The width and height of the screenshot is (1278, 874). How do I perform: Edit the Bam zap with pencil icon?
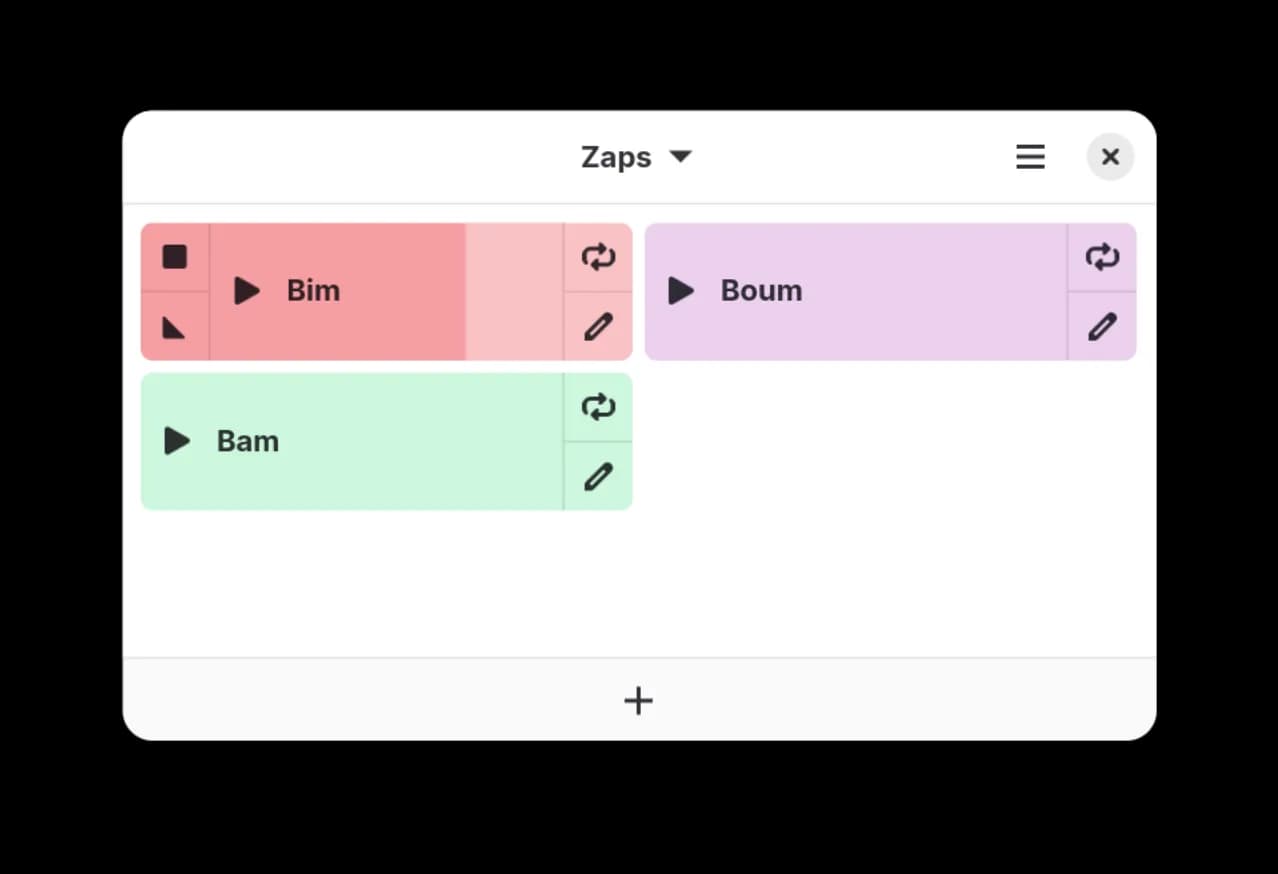[x=598, y=477]
